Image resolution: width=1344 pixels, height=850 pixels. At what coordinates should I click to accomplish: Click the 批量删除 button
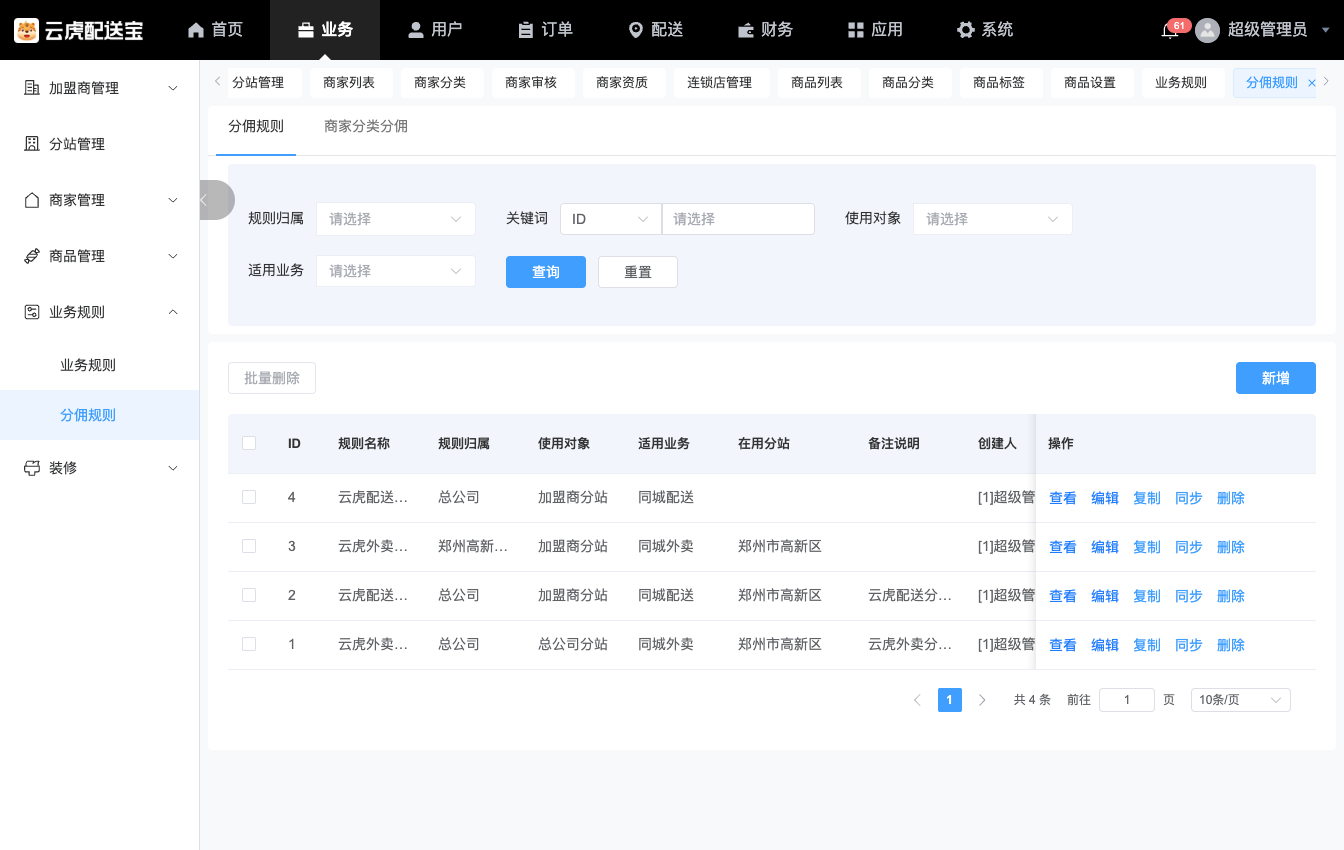tap(272, 378)
